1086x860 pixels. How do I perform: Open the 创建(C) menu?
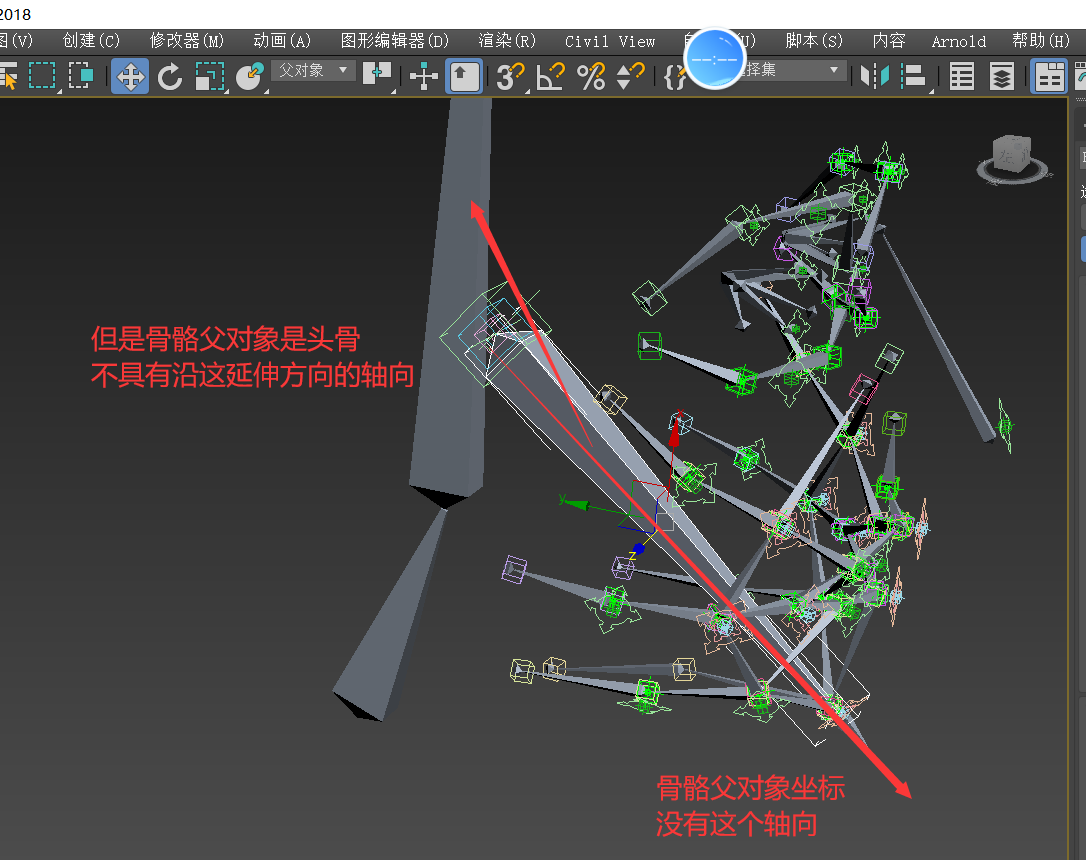tap(91, 41)
